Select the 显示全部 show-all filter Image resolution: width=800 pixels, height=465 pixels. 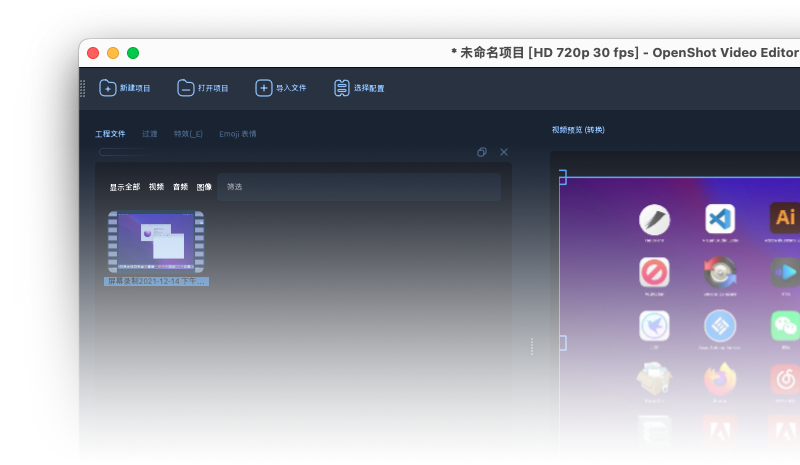point(125,187)
